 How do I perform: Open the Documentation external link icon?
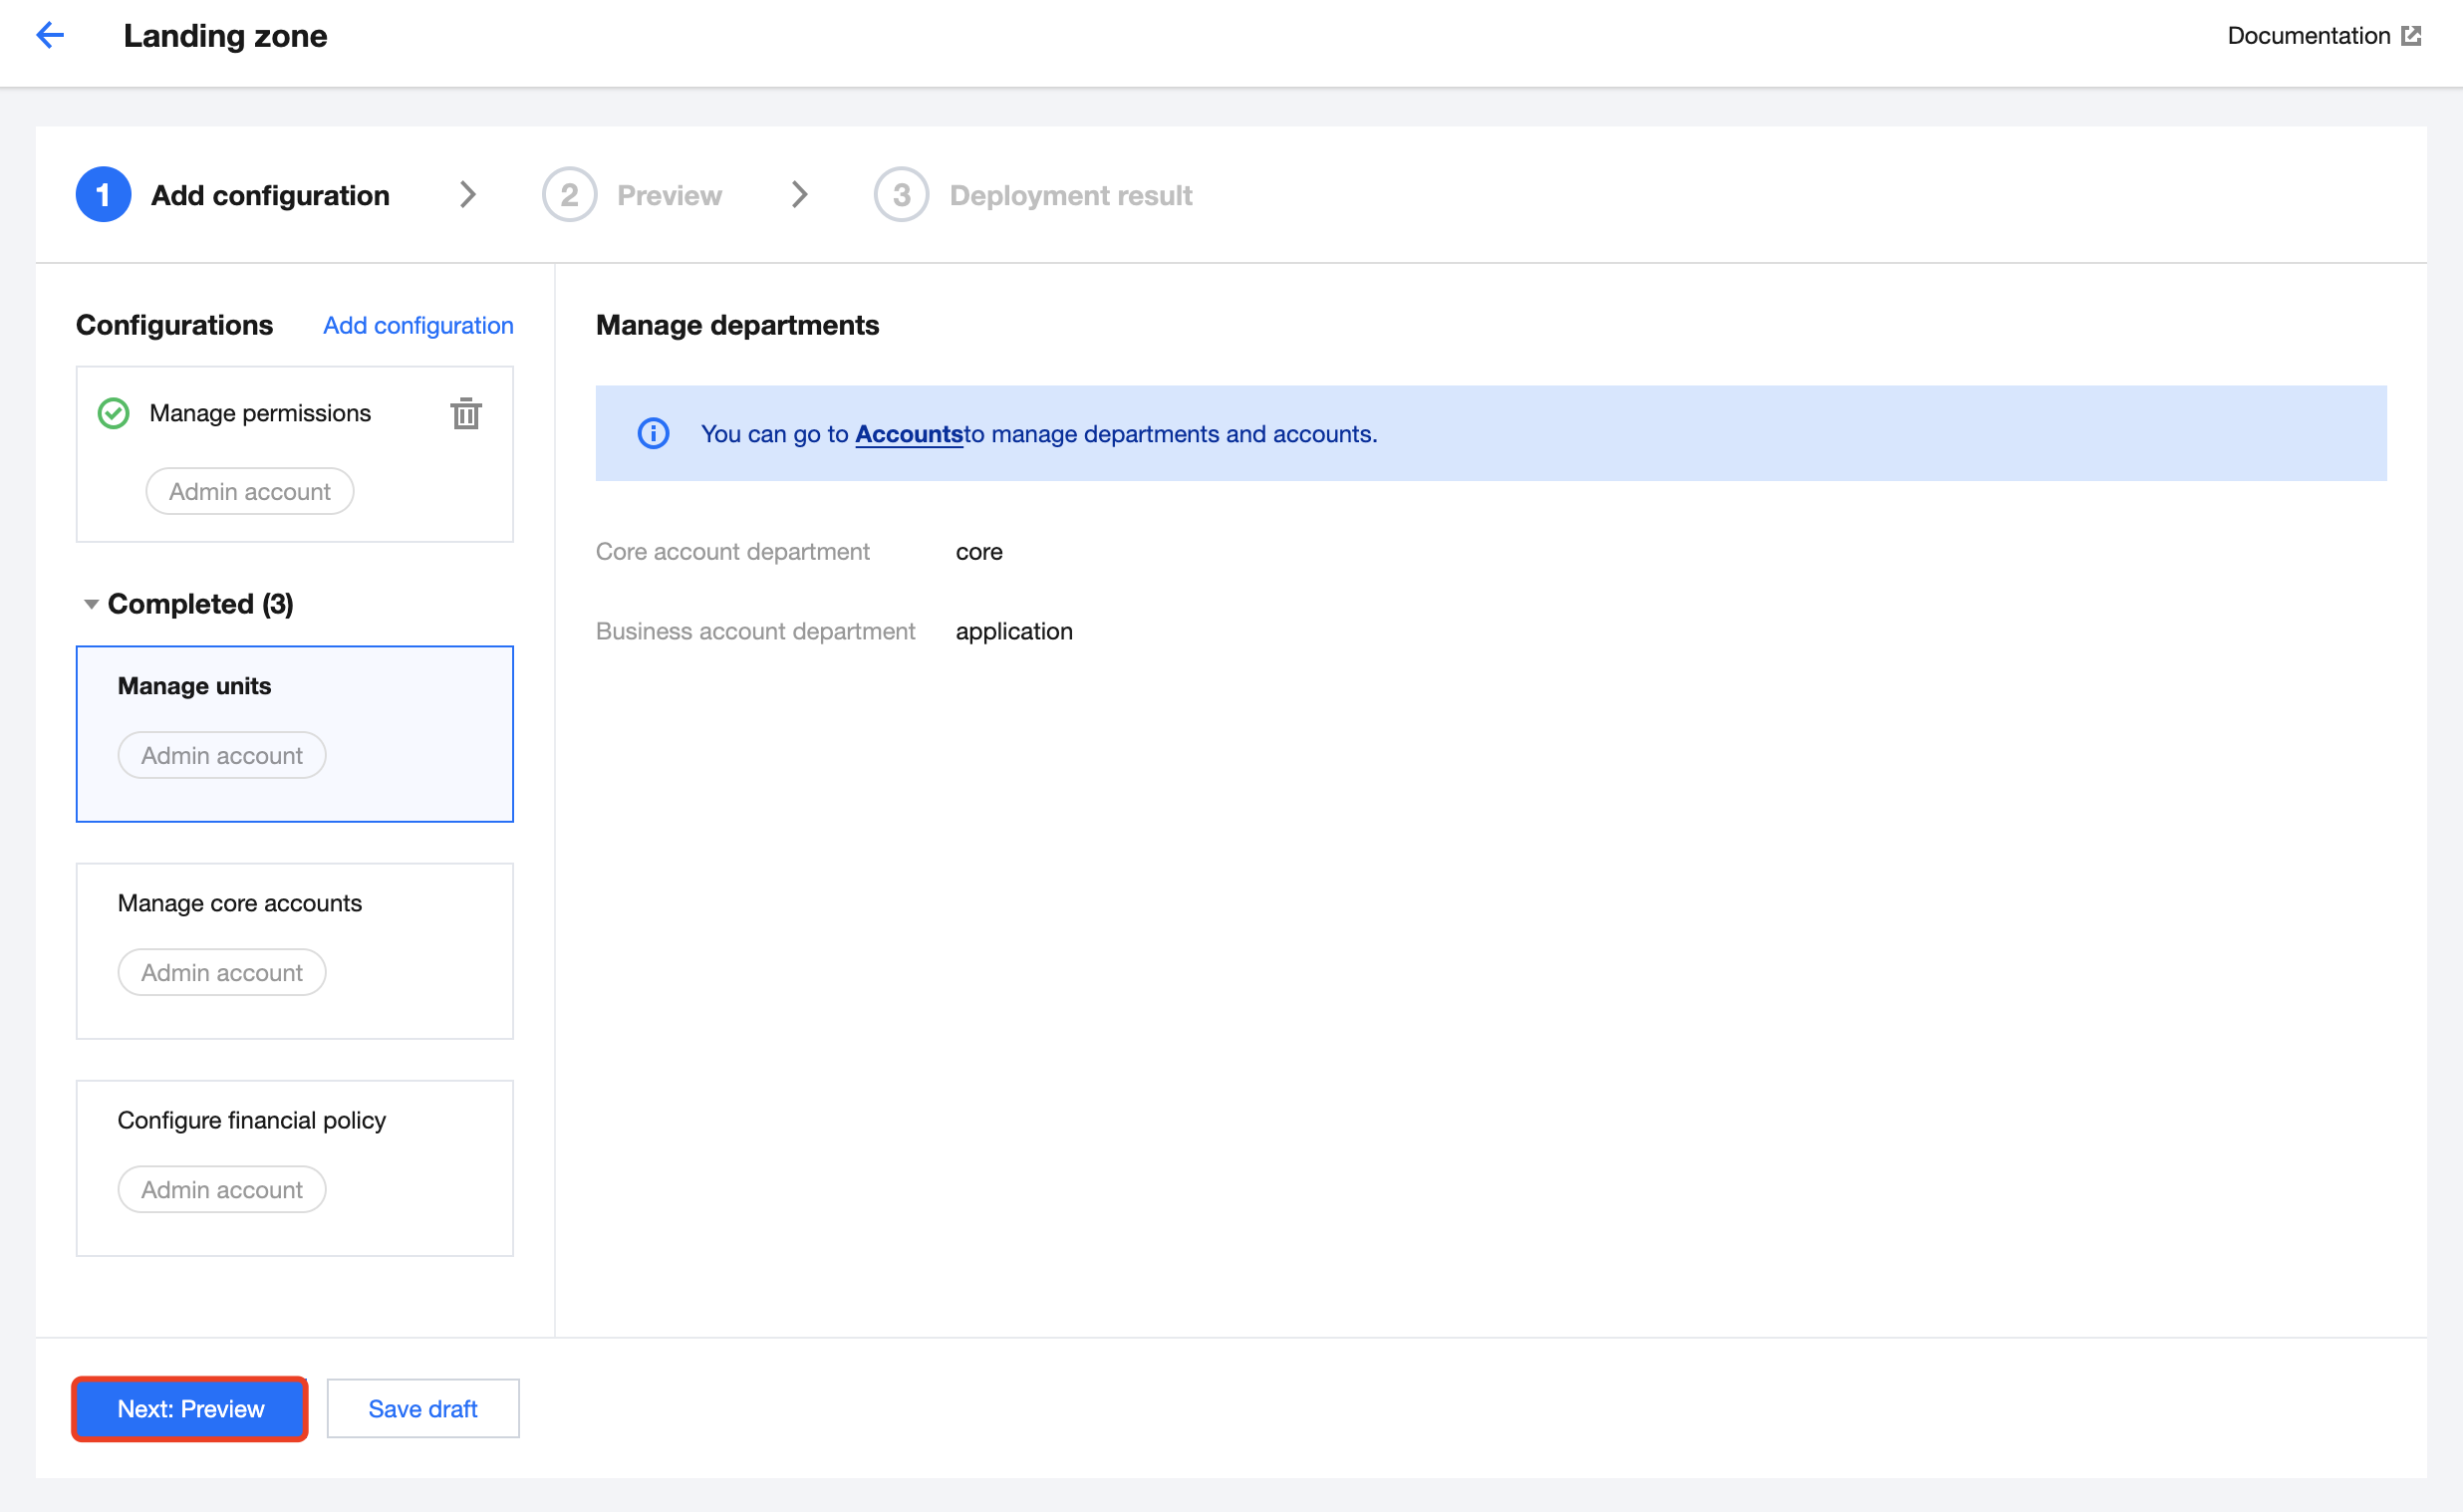(x=2411, y=36)
